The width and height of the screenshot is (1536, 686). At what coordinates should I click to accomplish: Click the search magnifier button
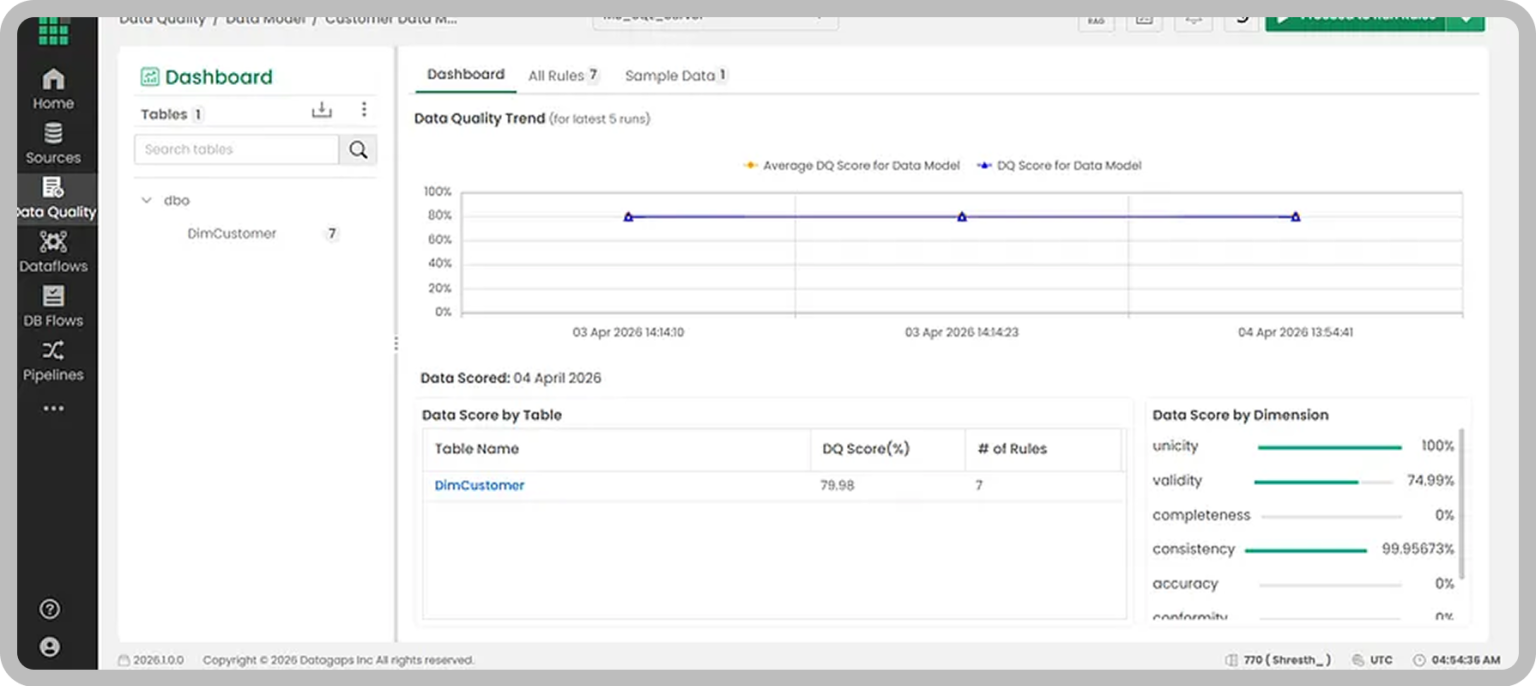(x=358, y=150)
